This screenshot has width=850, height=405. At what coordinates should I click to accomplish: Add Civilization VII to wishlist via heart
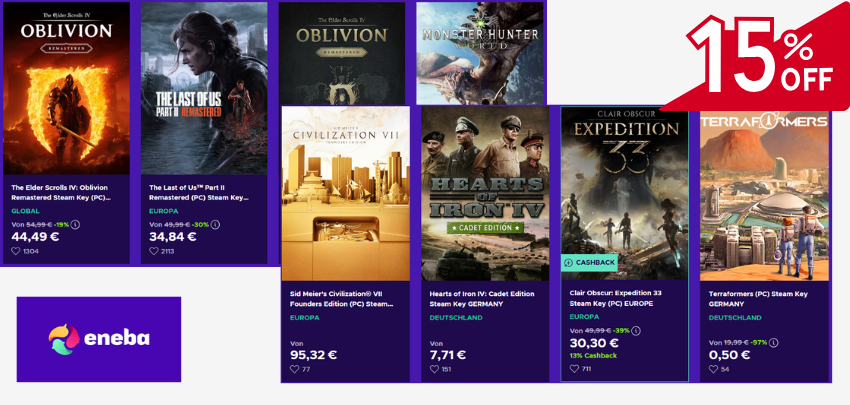point(295,369)
